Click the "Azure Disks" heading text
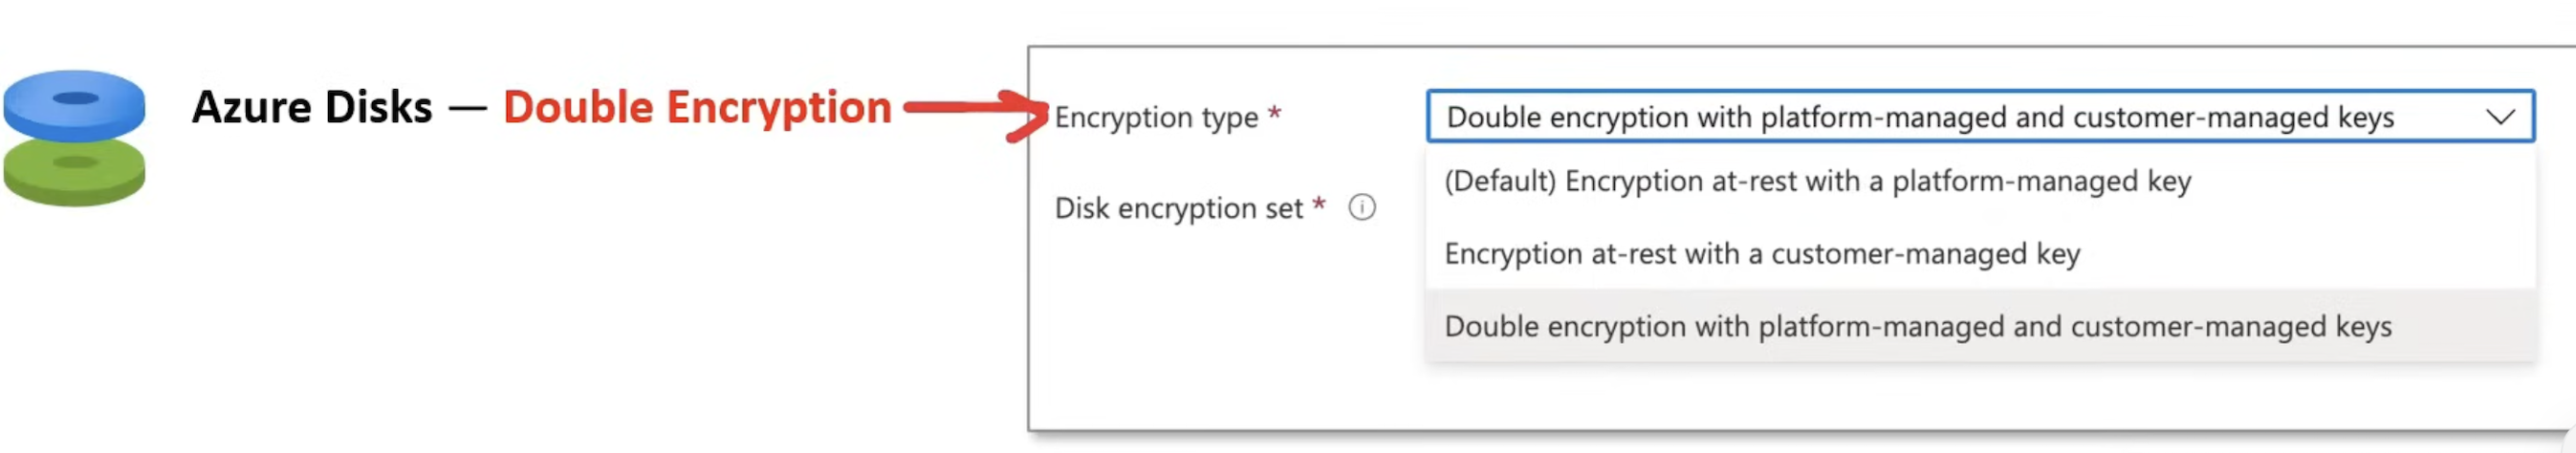 pyautogui.click(x=312, y=108)
